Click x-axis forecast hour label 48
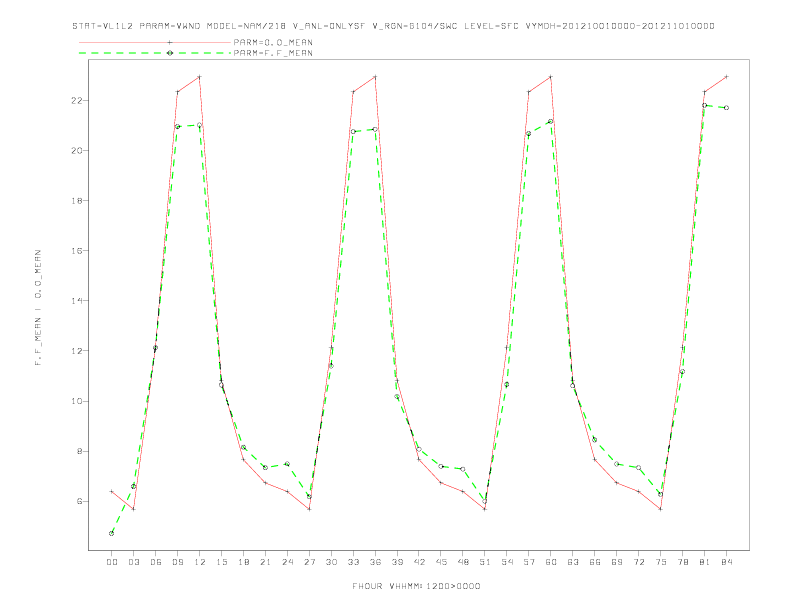The height and width of the screenshot is (612, 792). pyautogui.click(x=463, y=562)
